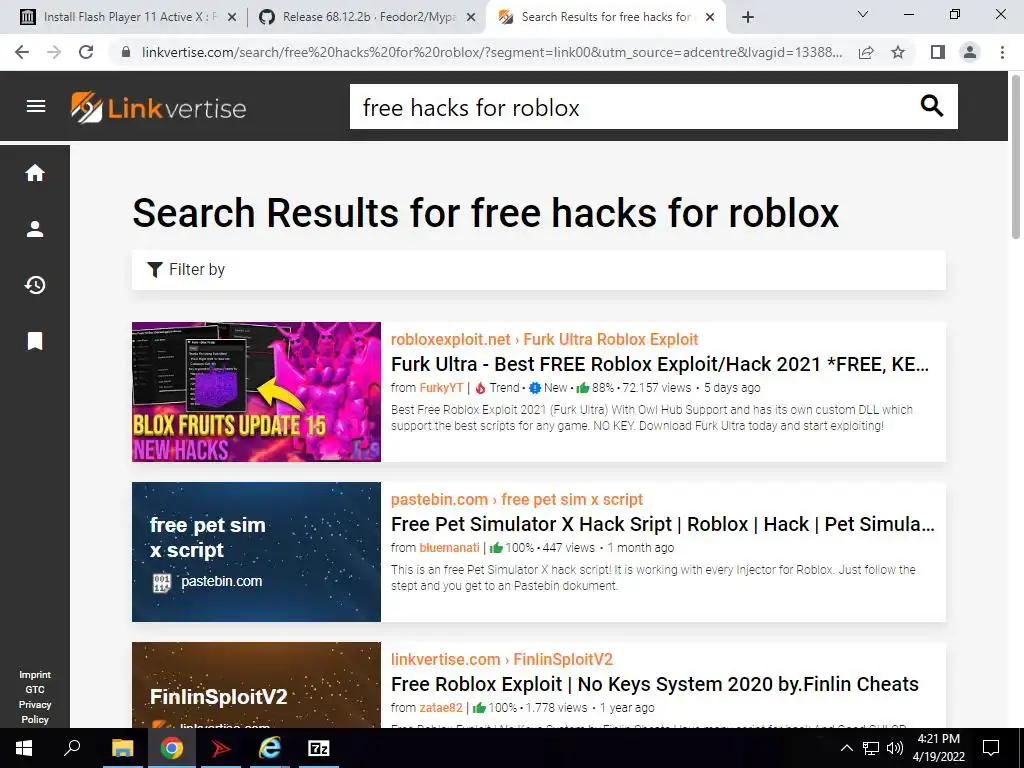Click the search magnifier button
The image size is (1024, 768).
pyautogui.click(x=931, y=106)
